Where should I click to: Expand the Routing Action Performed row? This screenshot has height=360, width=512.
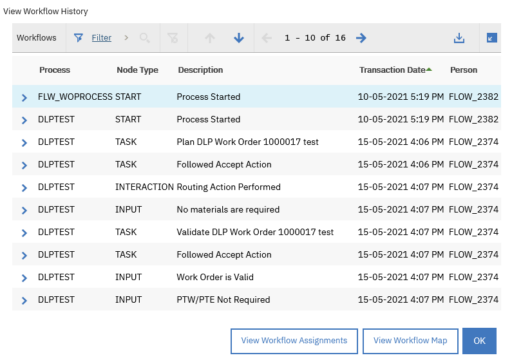pos(24,188)
